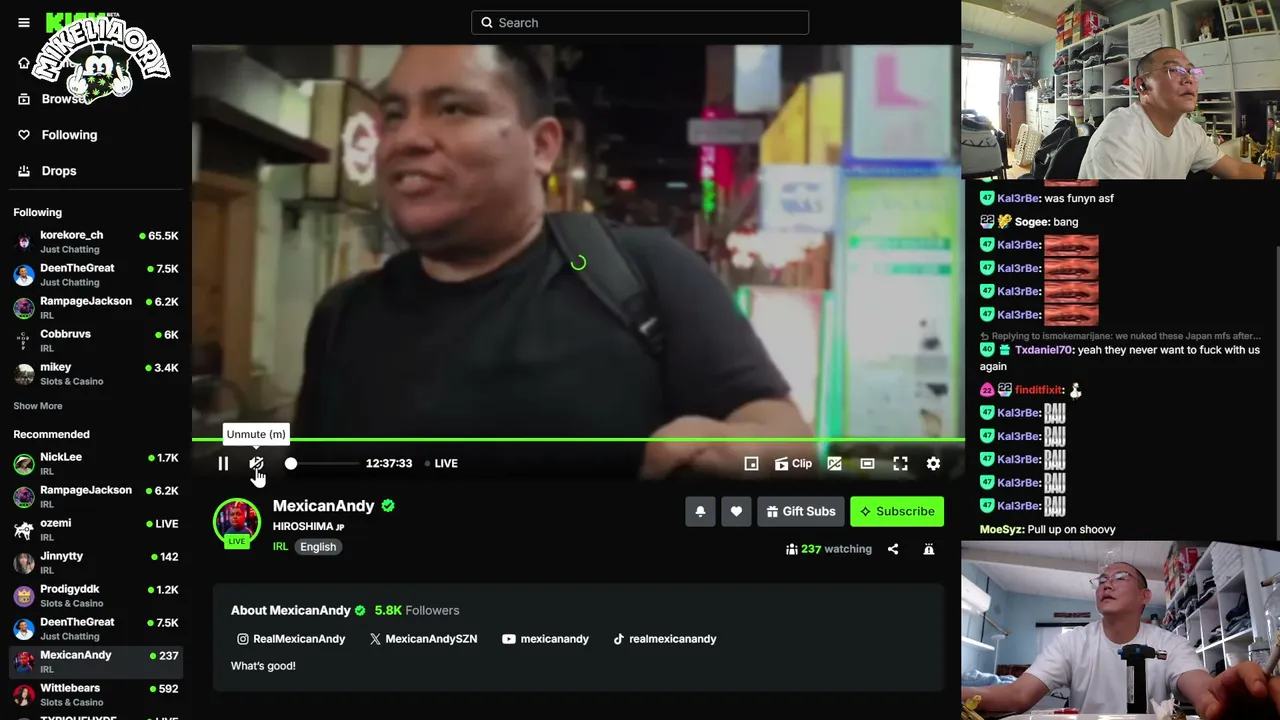
Task: Enable mini player picture-in-picture icon
Action: pyautogui.click(x=751, y=463)
